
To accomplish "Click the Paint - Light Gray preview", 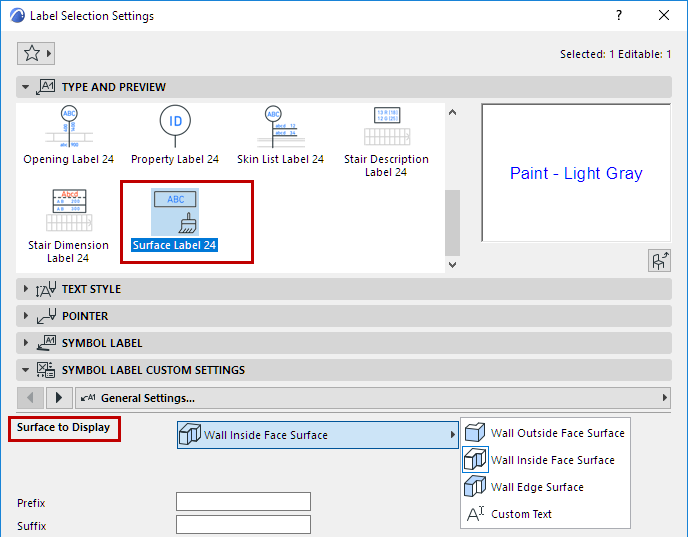I will click(x=576, y=173).
